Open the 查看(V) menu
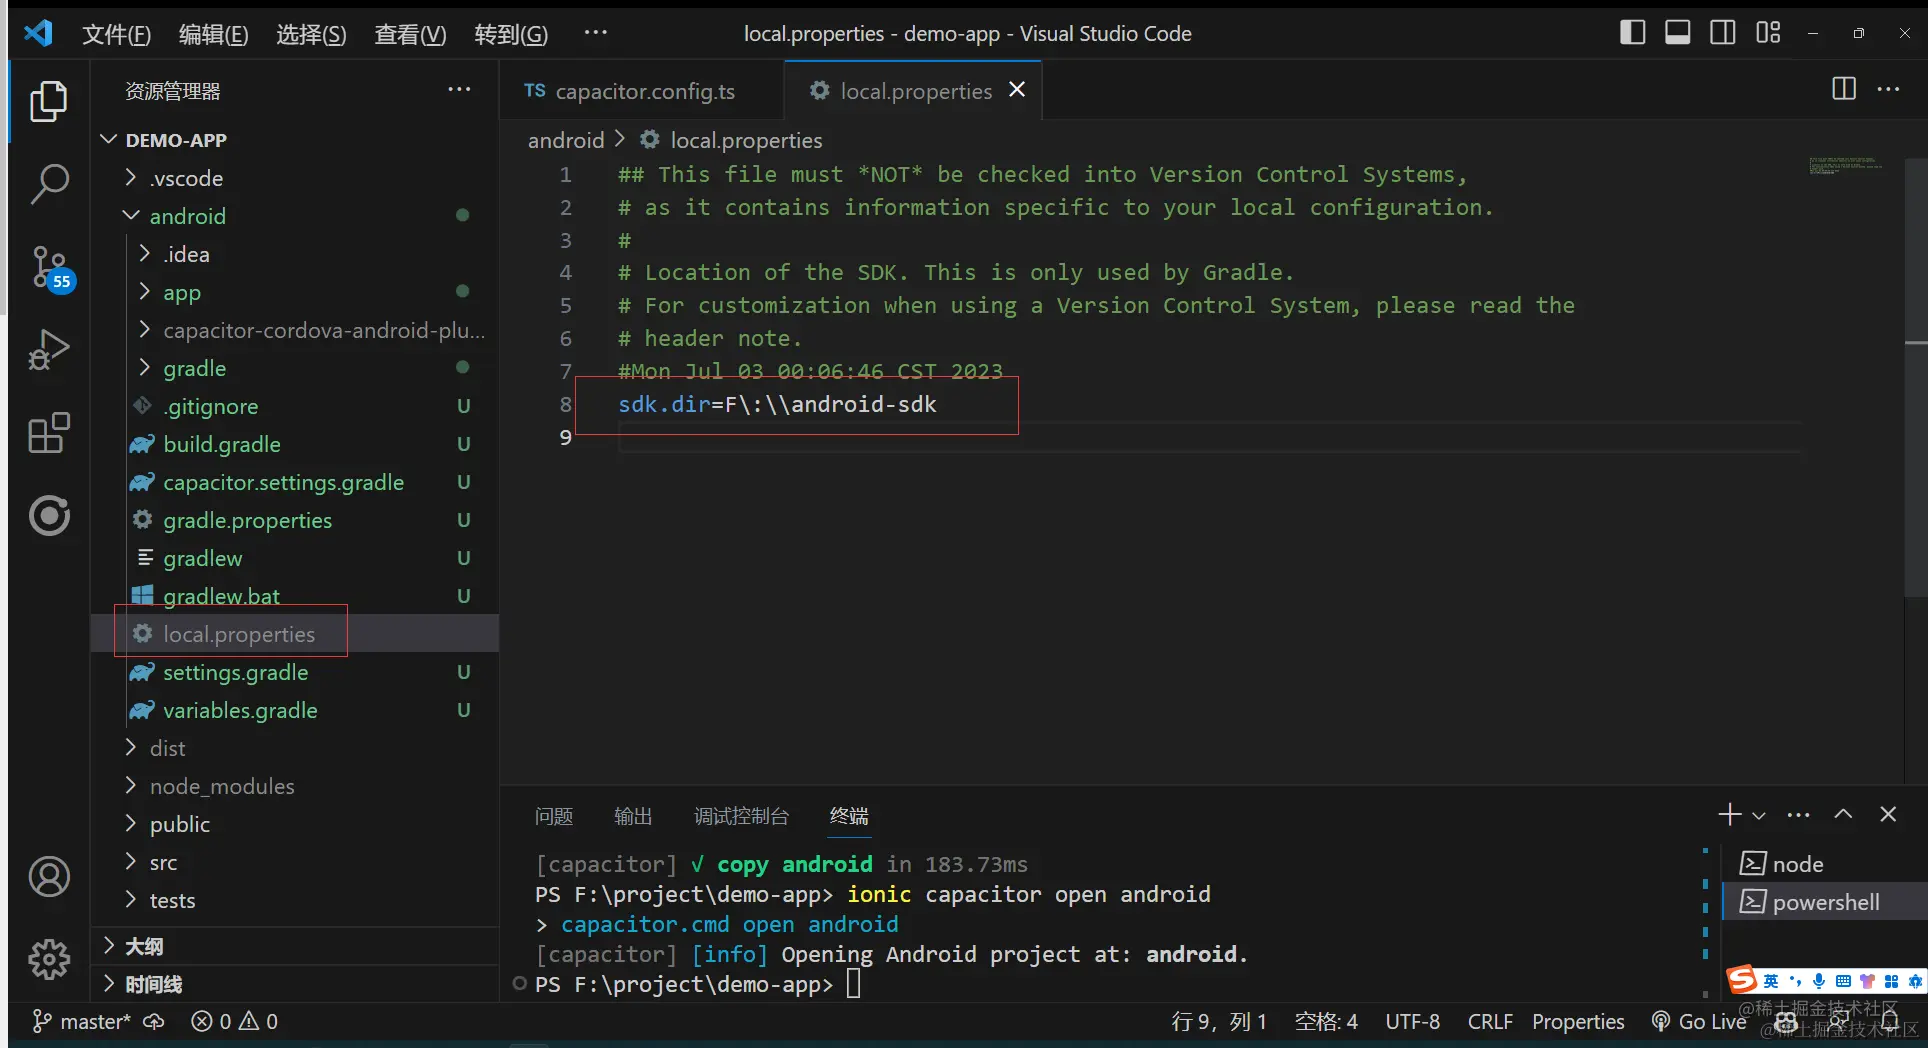The height and width of the screenshot is (1048, 1928). (x=410, y=34)
